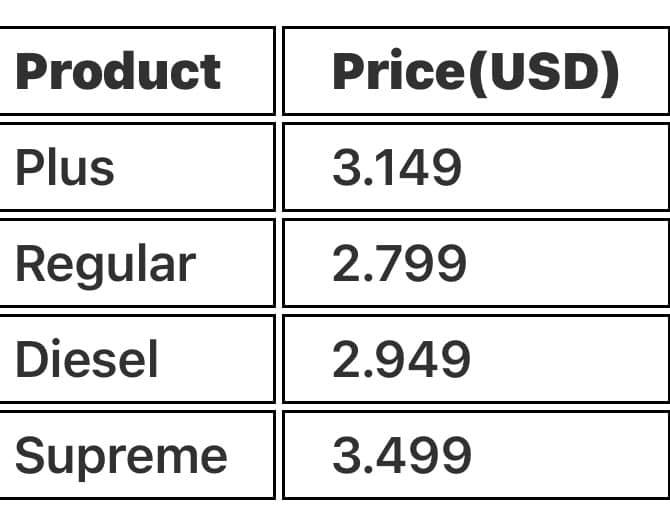Click the 2.799 price cell
The image size is (670, 525).
pyautogui.click(x=399, y=263)
